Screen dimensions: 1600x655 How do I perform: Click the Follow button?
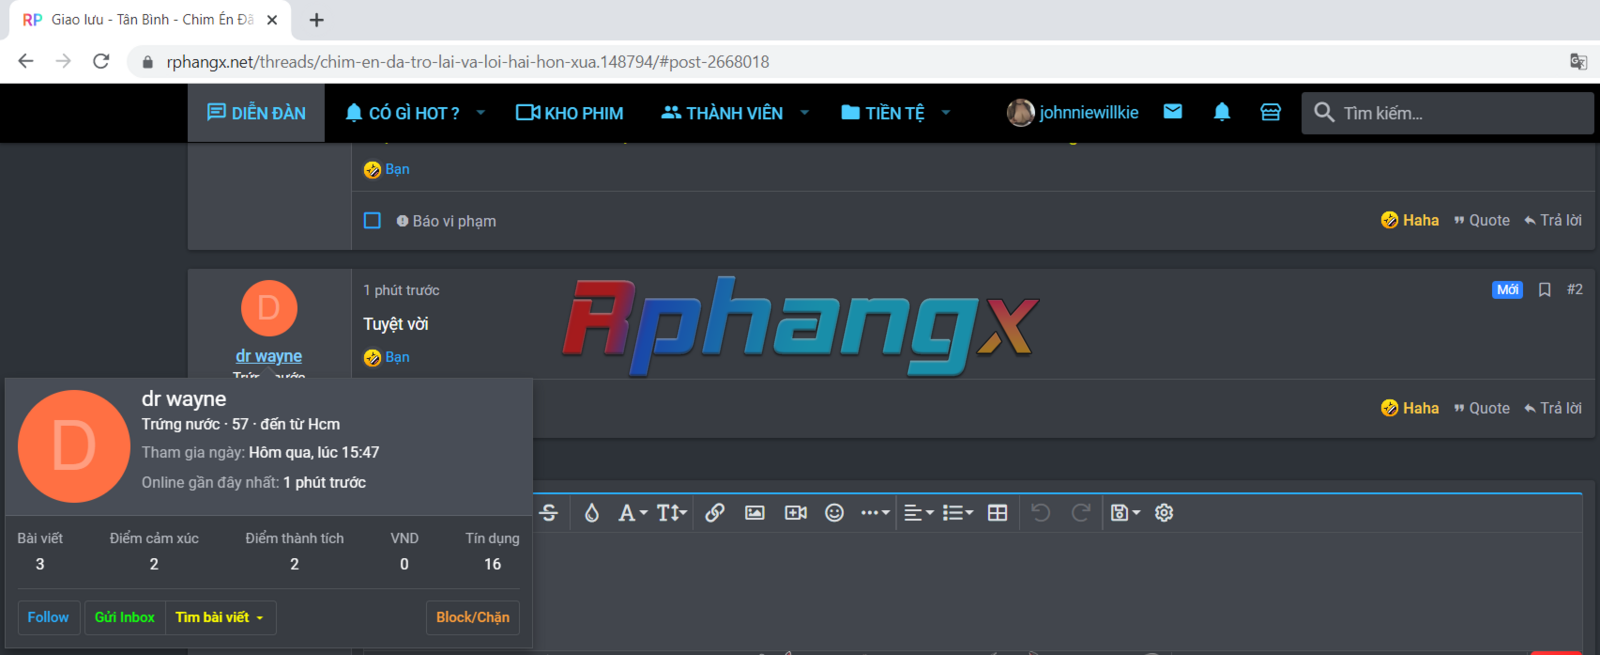48,617
